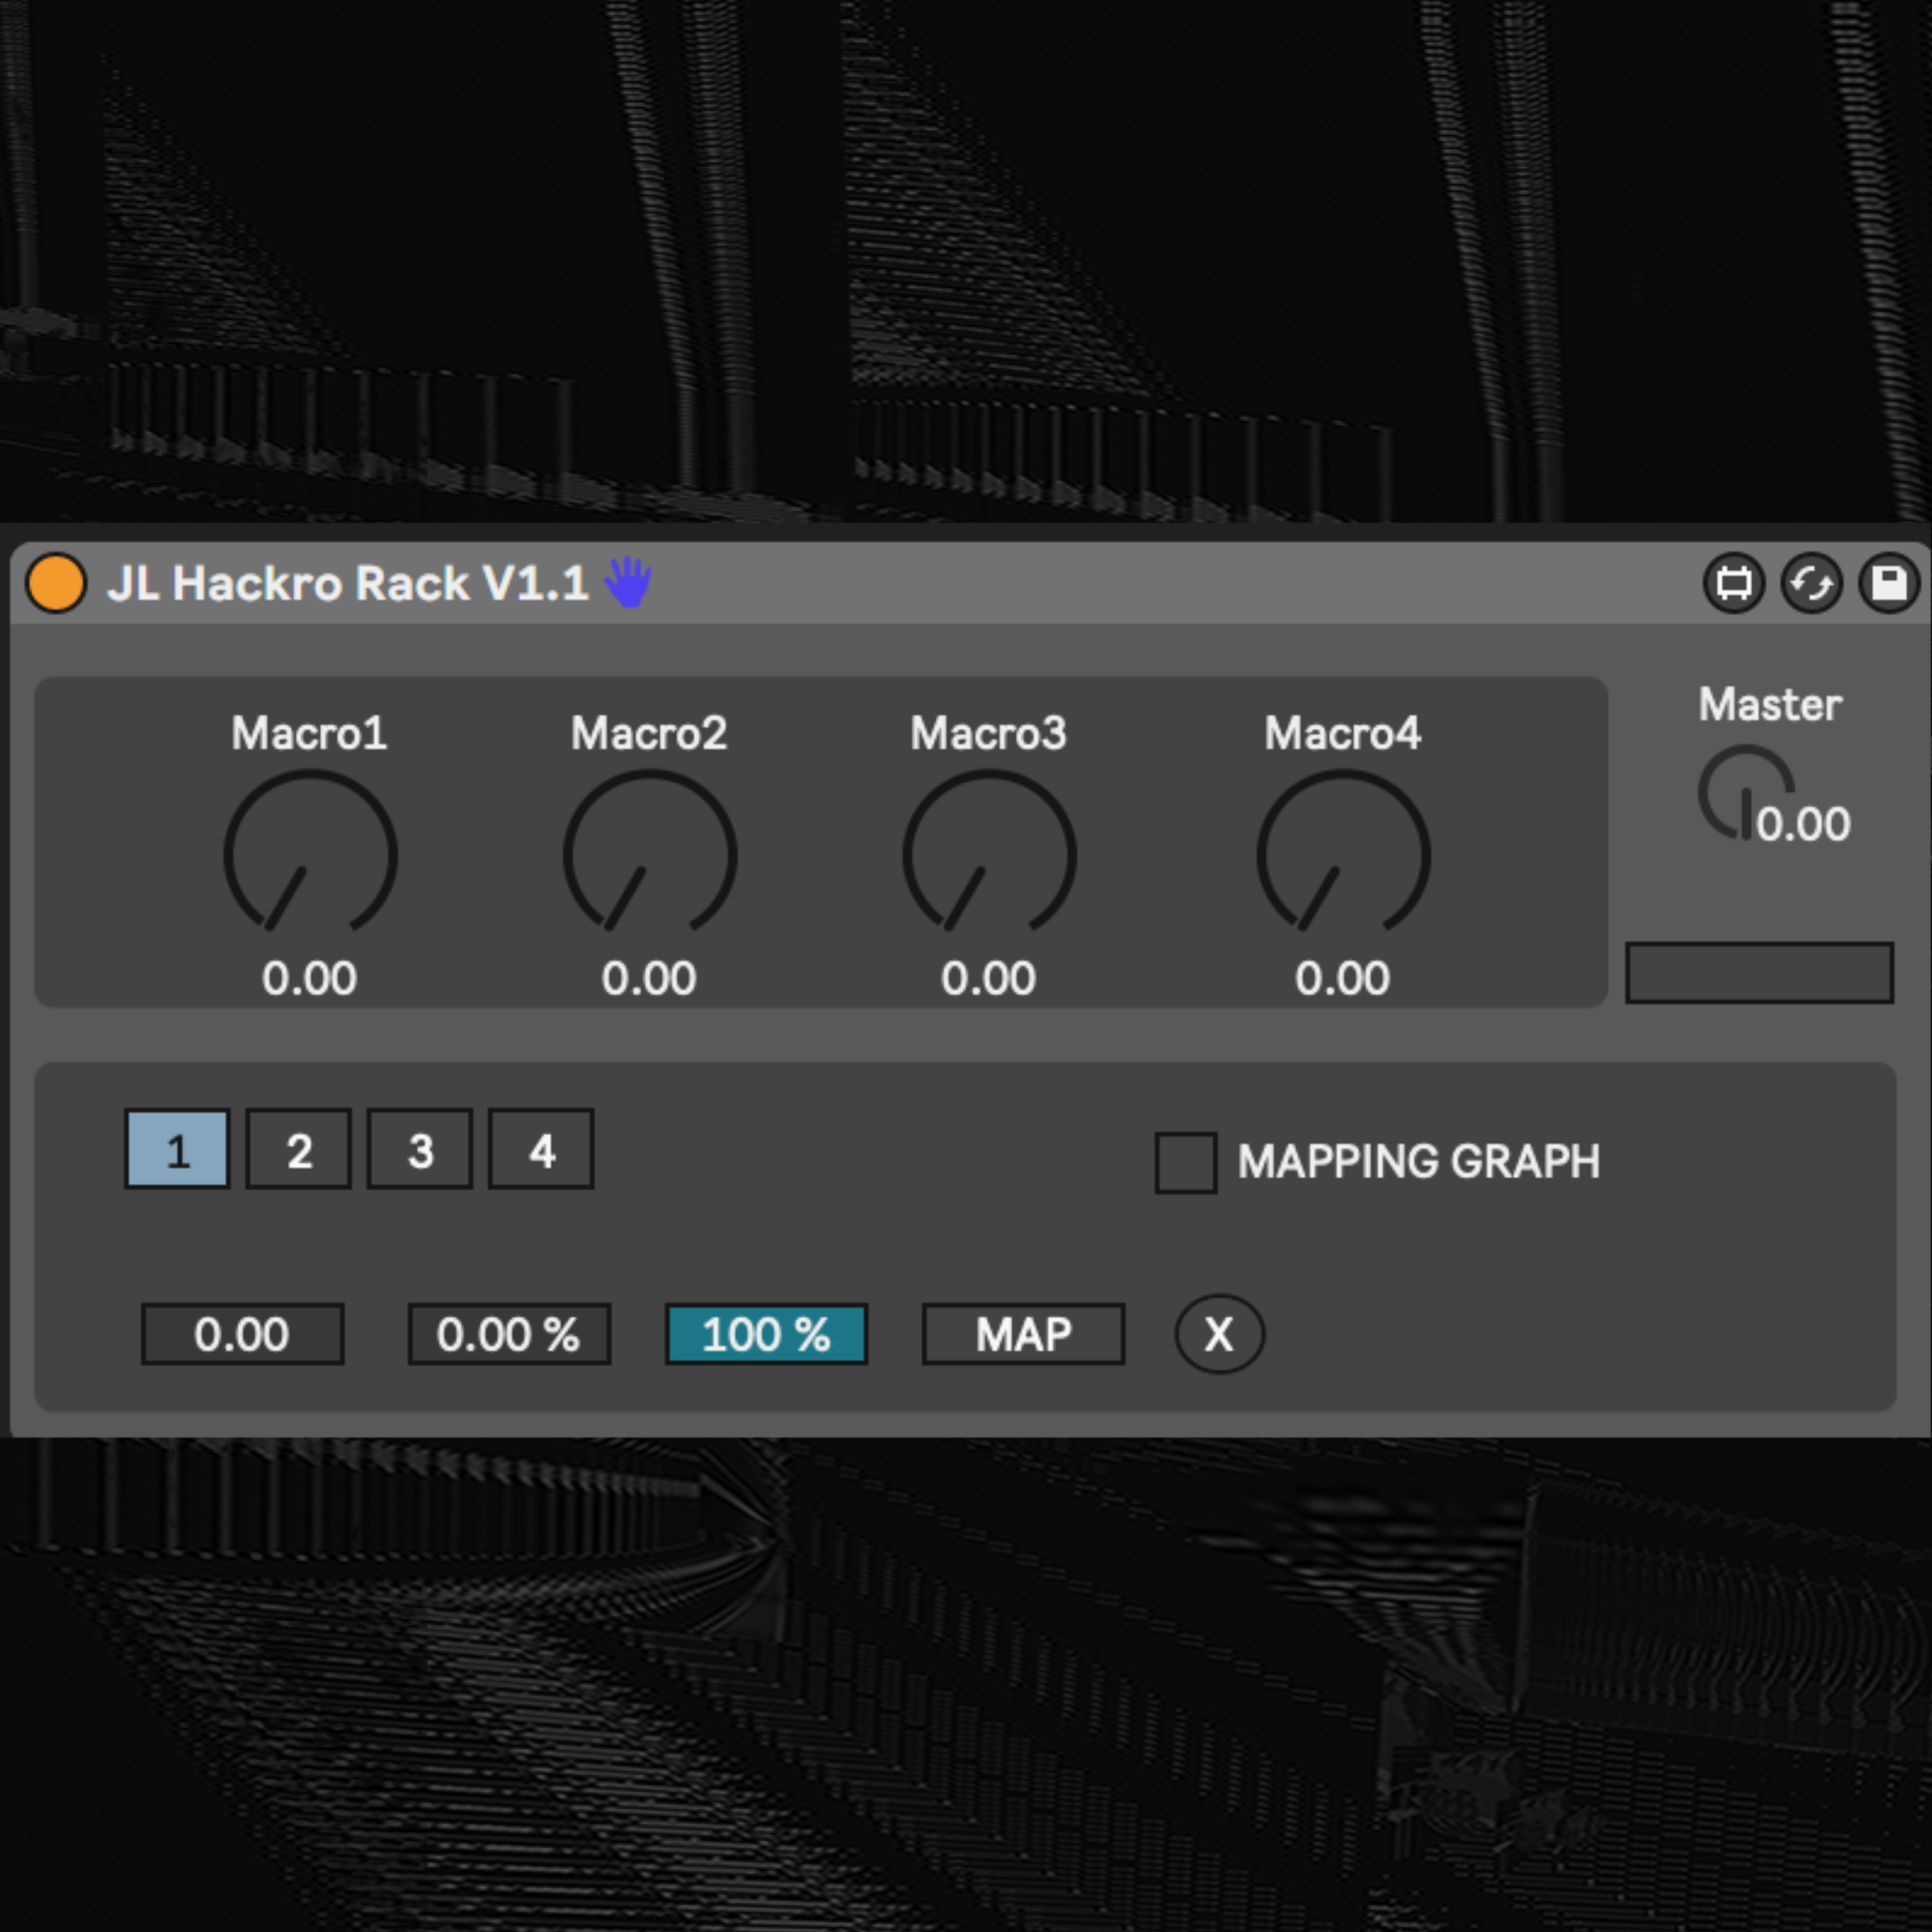This screenshot has height=1932, width=1932.
Task: Switch to macro tab 4
Action: click(x=541, y=1149)
